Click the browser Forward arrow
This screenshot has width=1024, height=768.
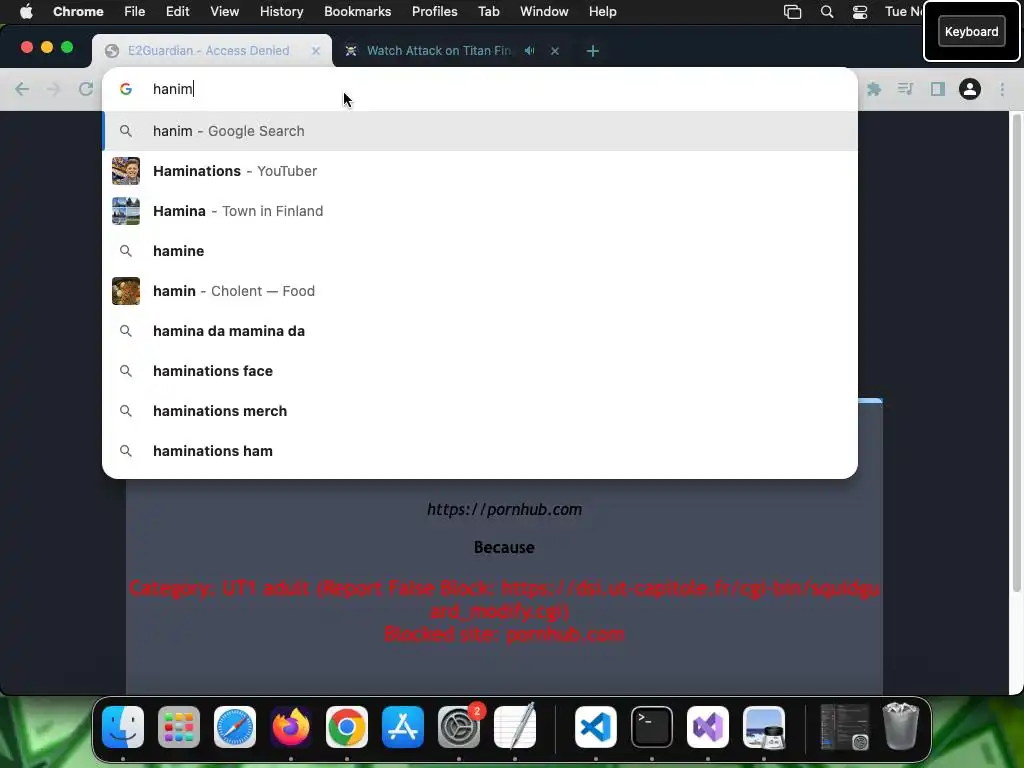point(54,89)
